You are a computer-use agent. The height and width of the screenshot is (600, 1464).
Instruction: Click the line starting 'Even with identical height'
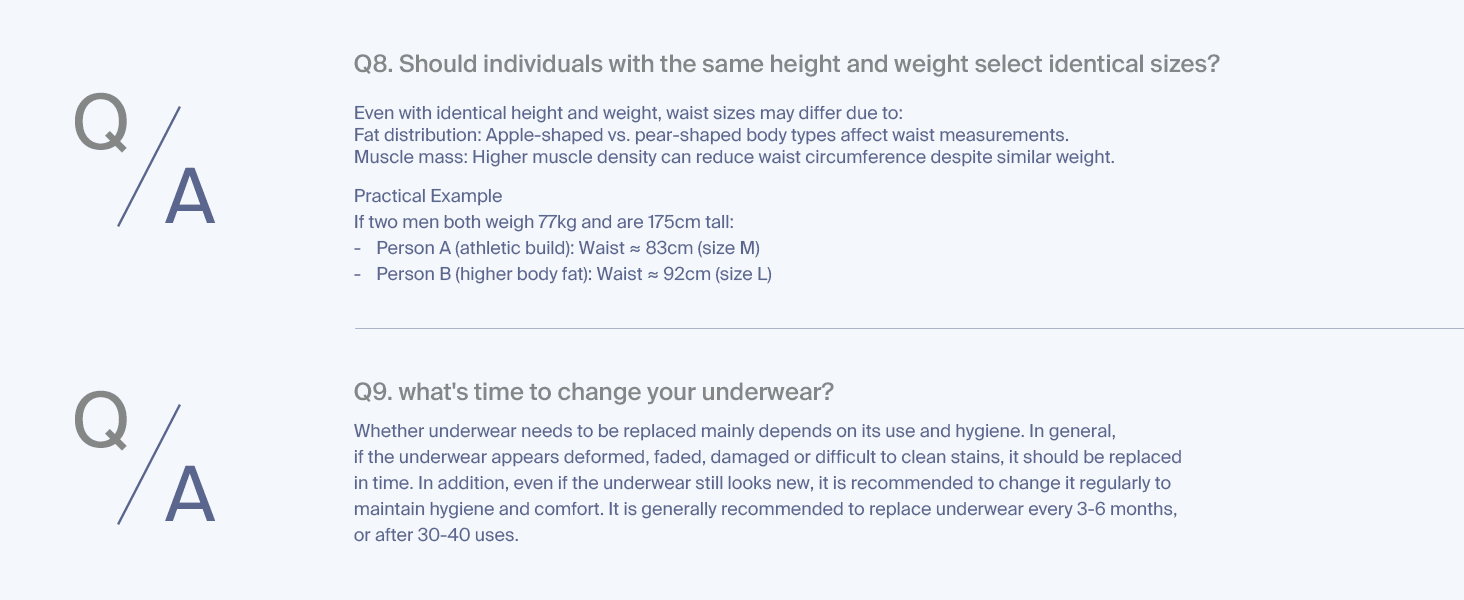(x=629, y=113)
